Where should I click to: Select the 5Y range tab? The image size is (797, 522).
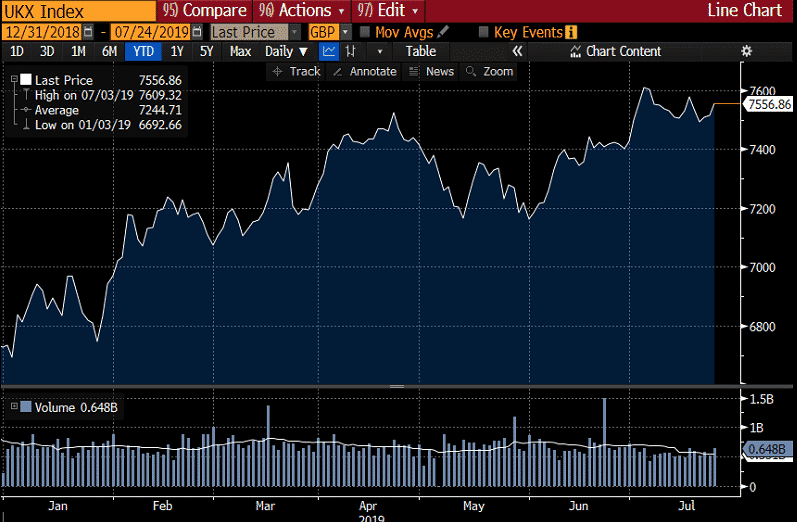click(206, 51)
